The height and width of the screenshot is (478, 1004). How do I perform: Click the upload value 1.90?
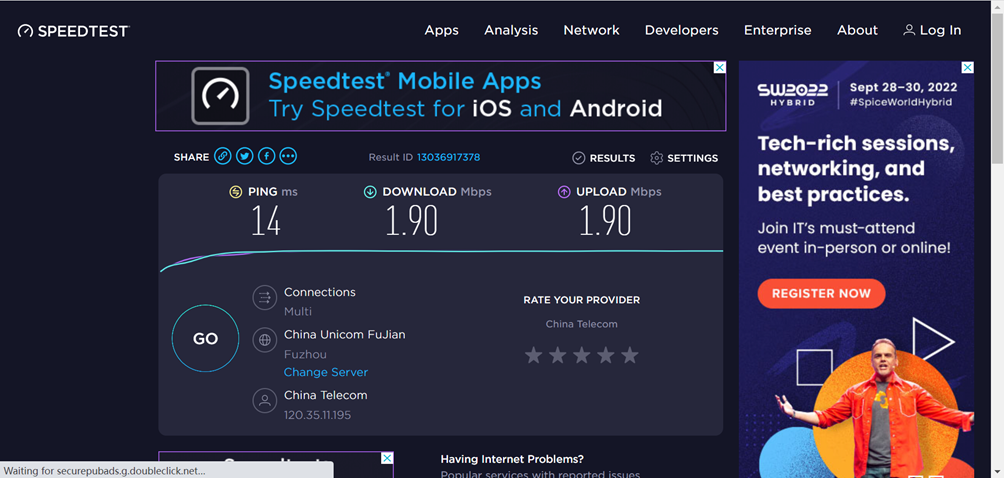pyautogui.click(x=605, y=221)
